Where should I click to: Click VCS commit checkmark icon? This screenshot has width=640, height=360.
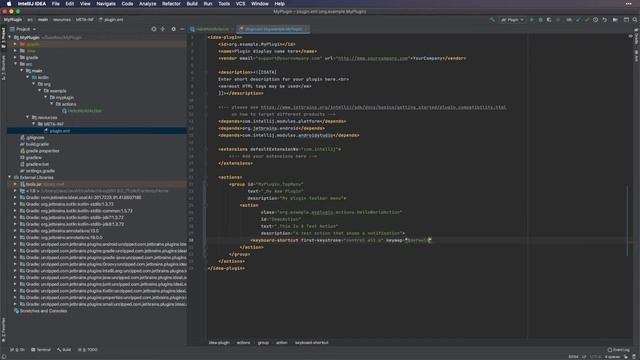coord(587,20)
